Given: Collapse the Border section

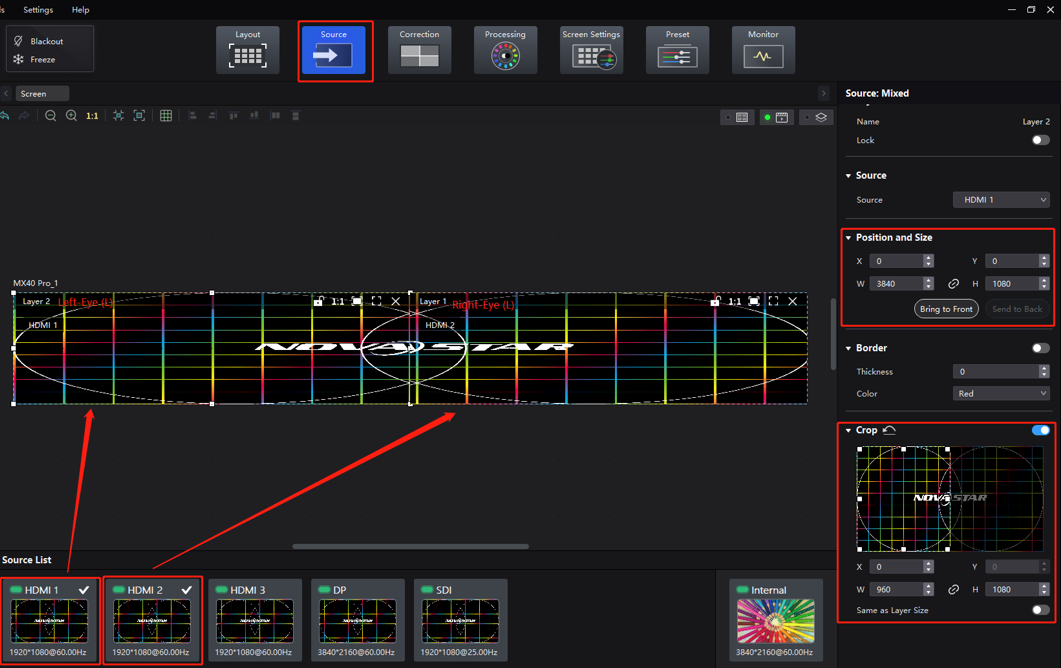Looking at the screenshot, I should pyautogui.click(x=849, y=349).
